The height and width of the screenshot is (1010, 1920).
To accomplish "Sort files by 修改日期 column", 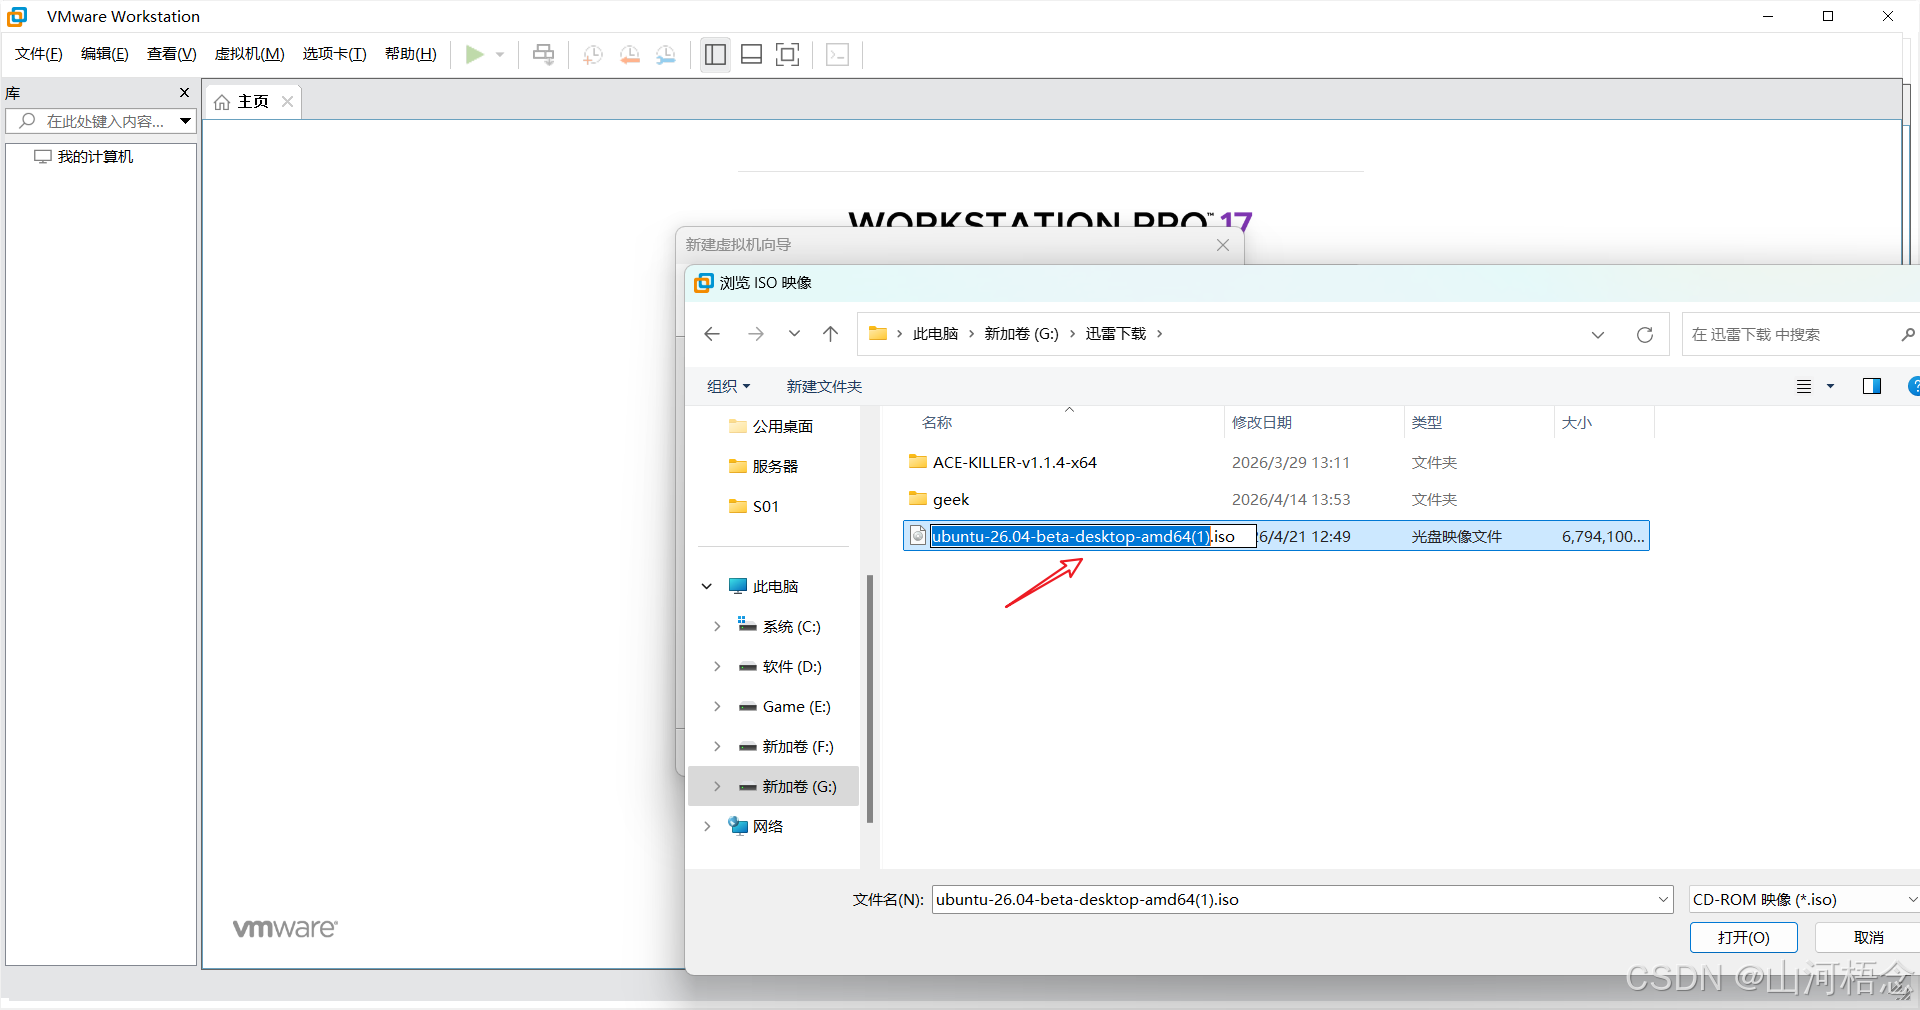I will [1262, 423].
